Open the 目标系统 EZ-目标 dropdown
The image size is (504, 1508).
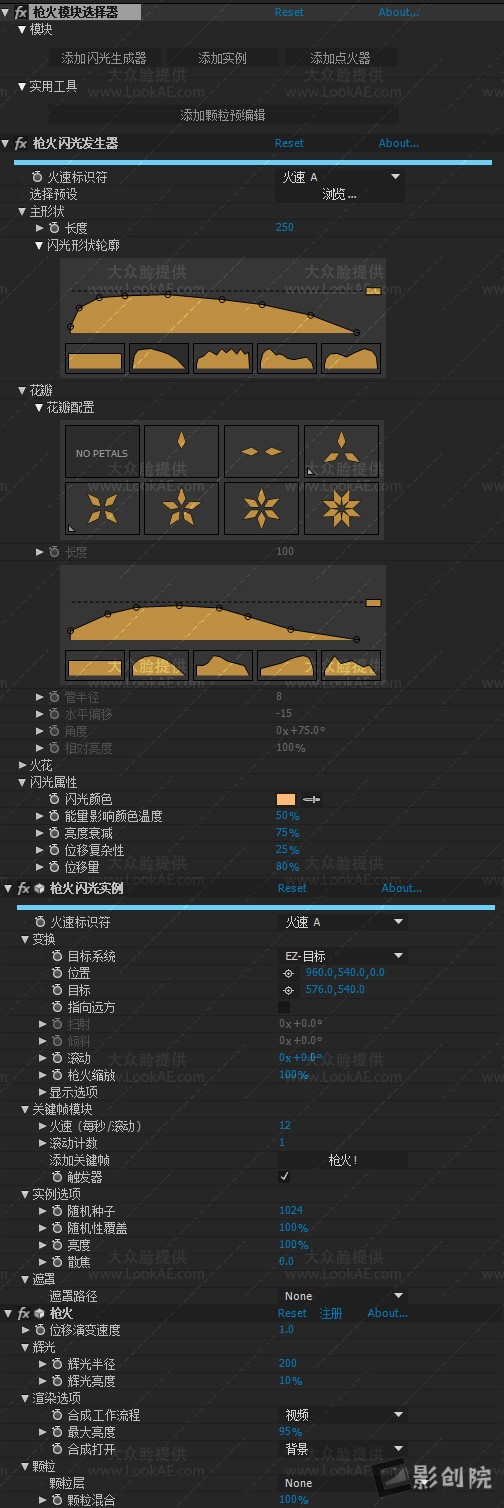[x=342, y=956]
